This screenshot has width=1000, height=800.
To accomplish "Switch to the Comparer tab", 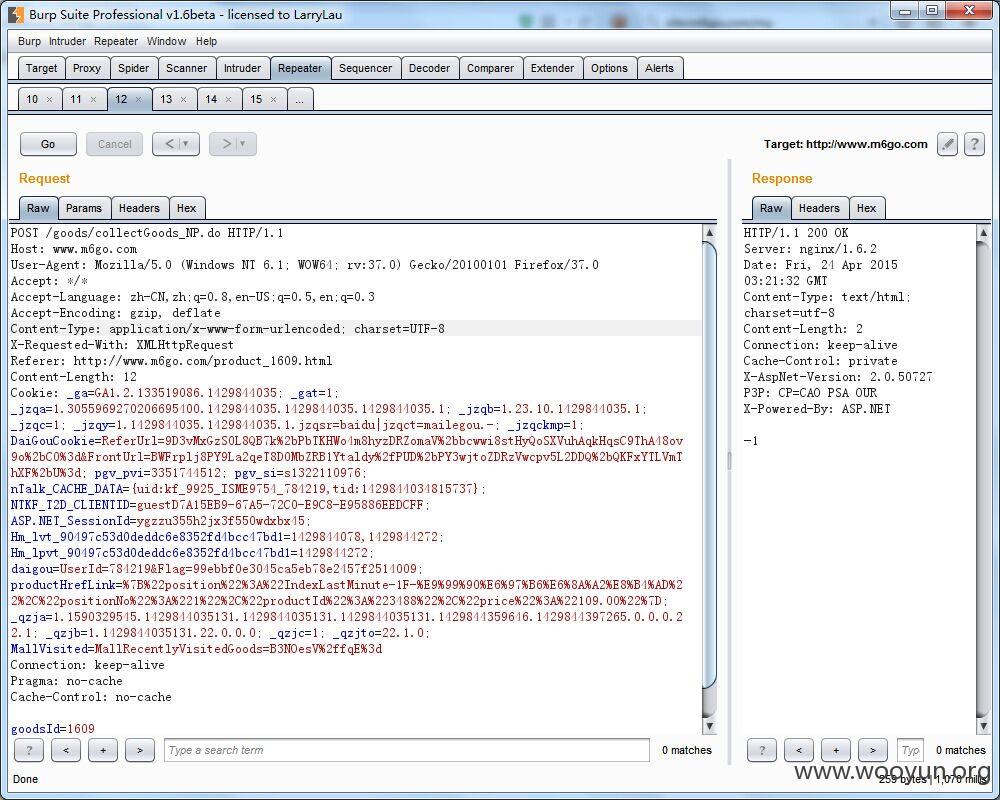I will (x=490, y=68).
